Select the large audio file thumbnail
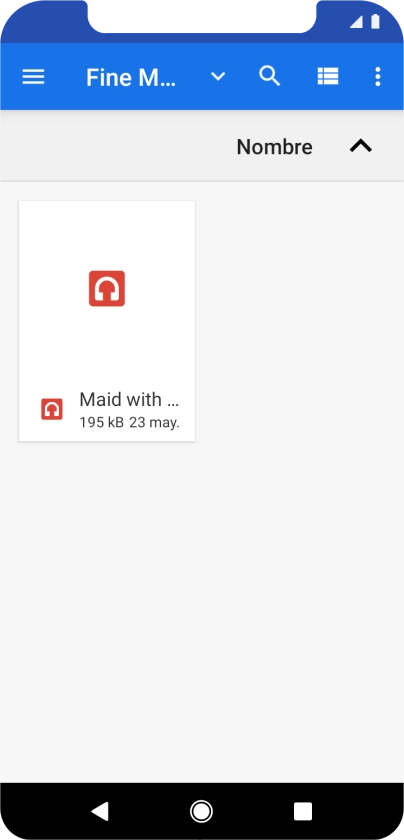 pyautogui.click(x=107, y=289)
